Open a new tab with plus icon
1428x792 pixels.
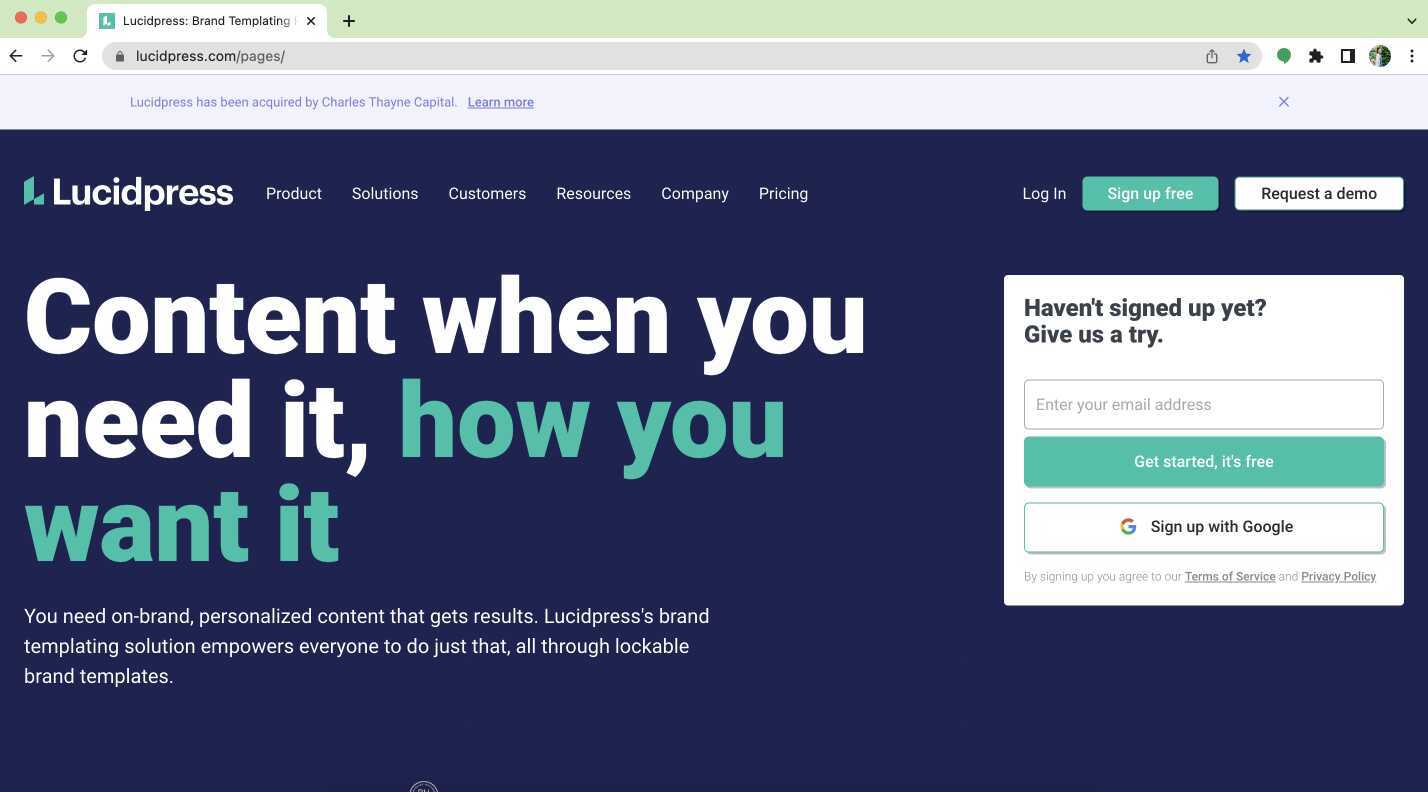point(349,20)
